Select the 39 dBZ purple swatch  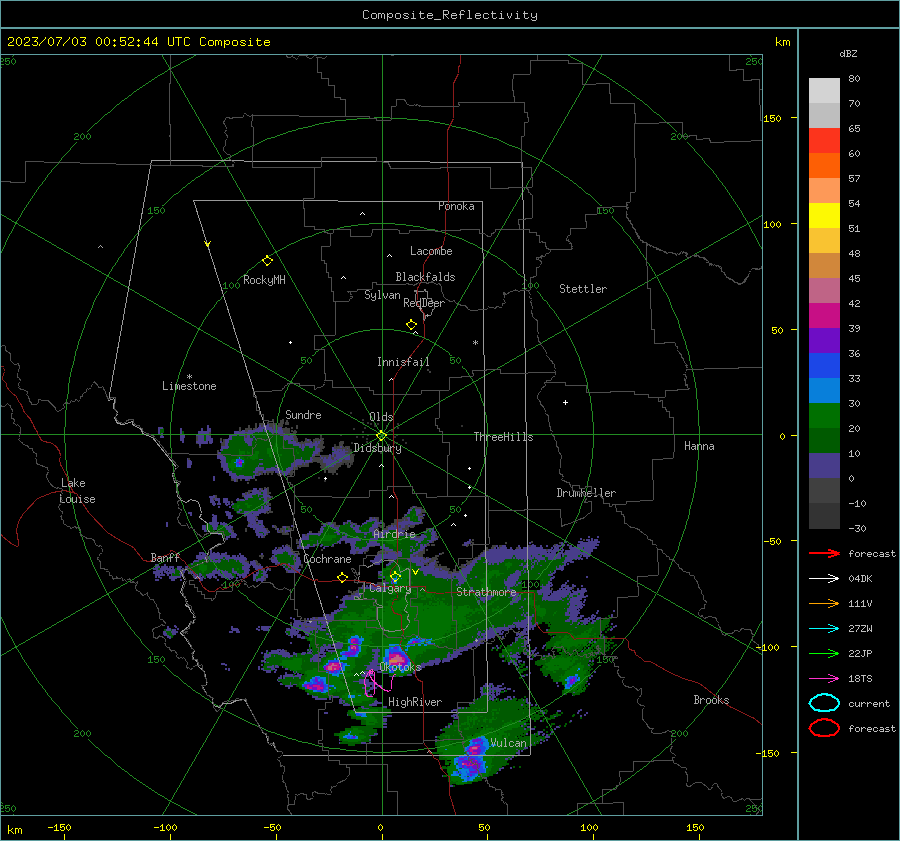pos(824,341)
